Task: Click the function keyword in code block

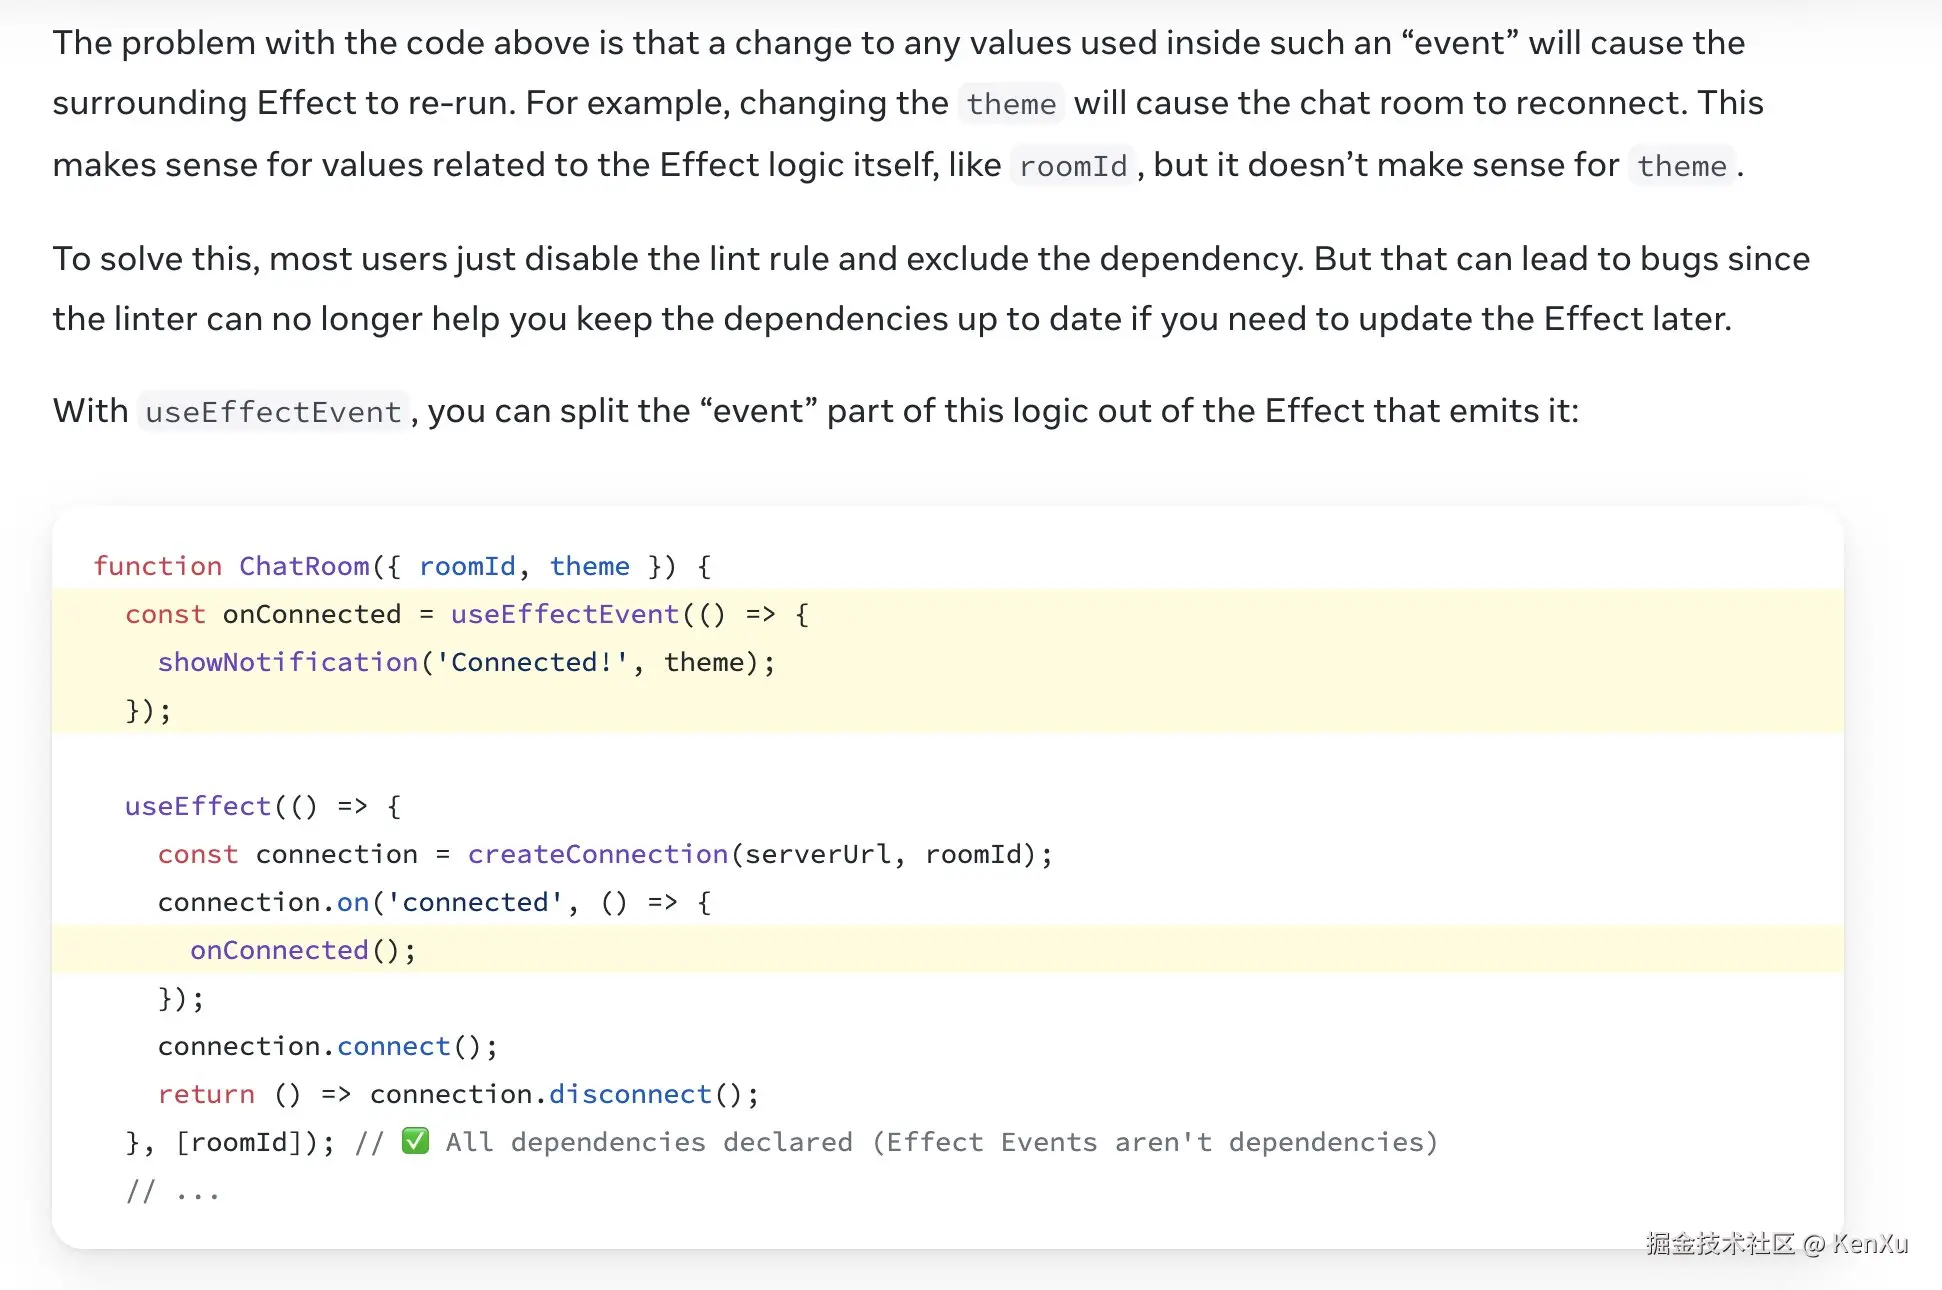Action: pos(157,566)
